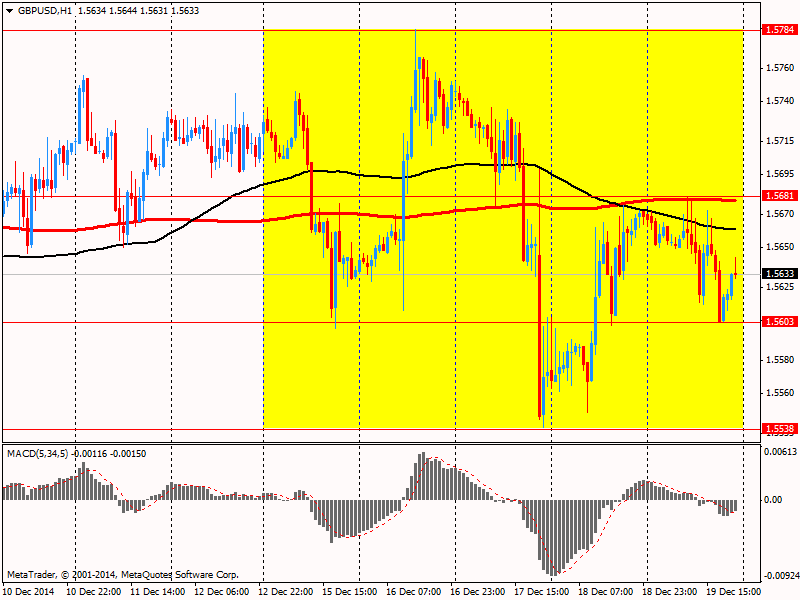This screenshot has height=600, width=800.
Task: Select the 1.5784 red price level label
Action: click(780, 30)
